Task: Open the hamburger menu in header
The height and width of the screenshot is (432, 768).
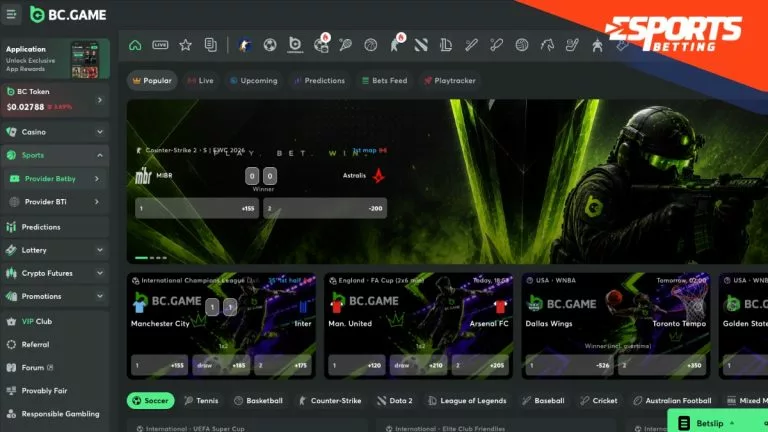Action: coord(11,14)
